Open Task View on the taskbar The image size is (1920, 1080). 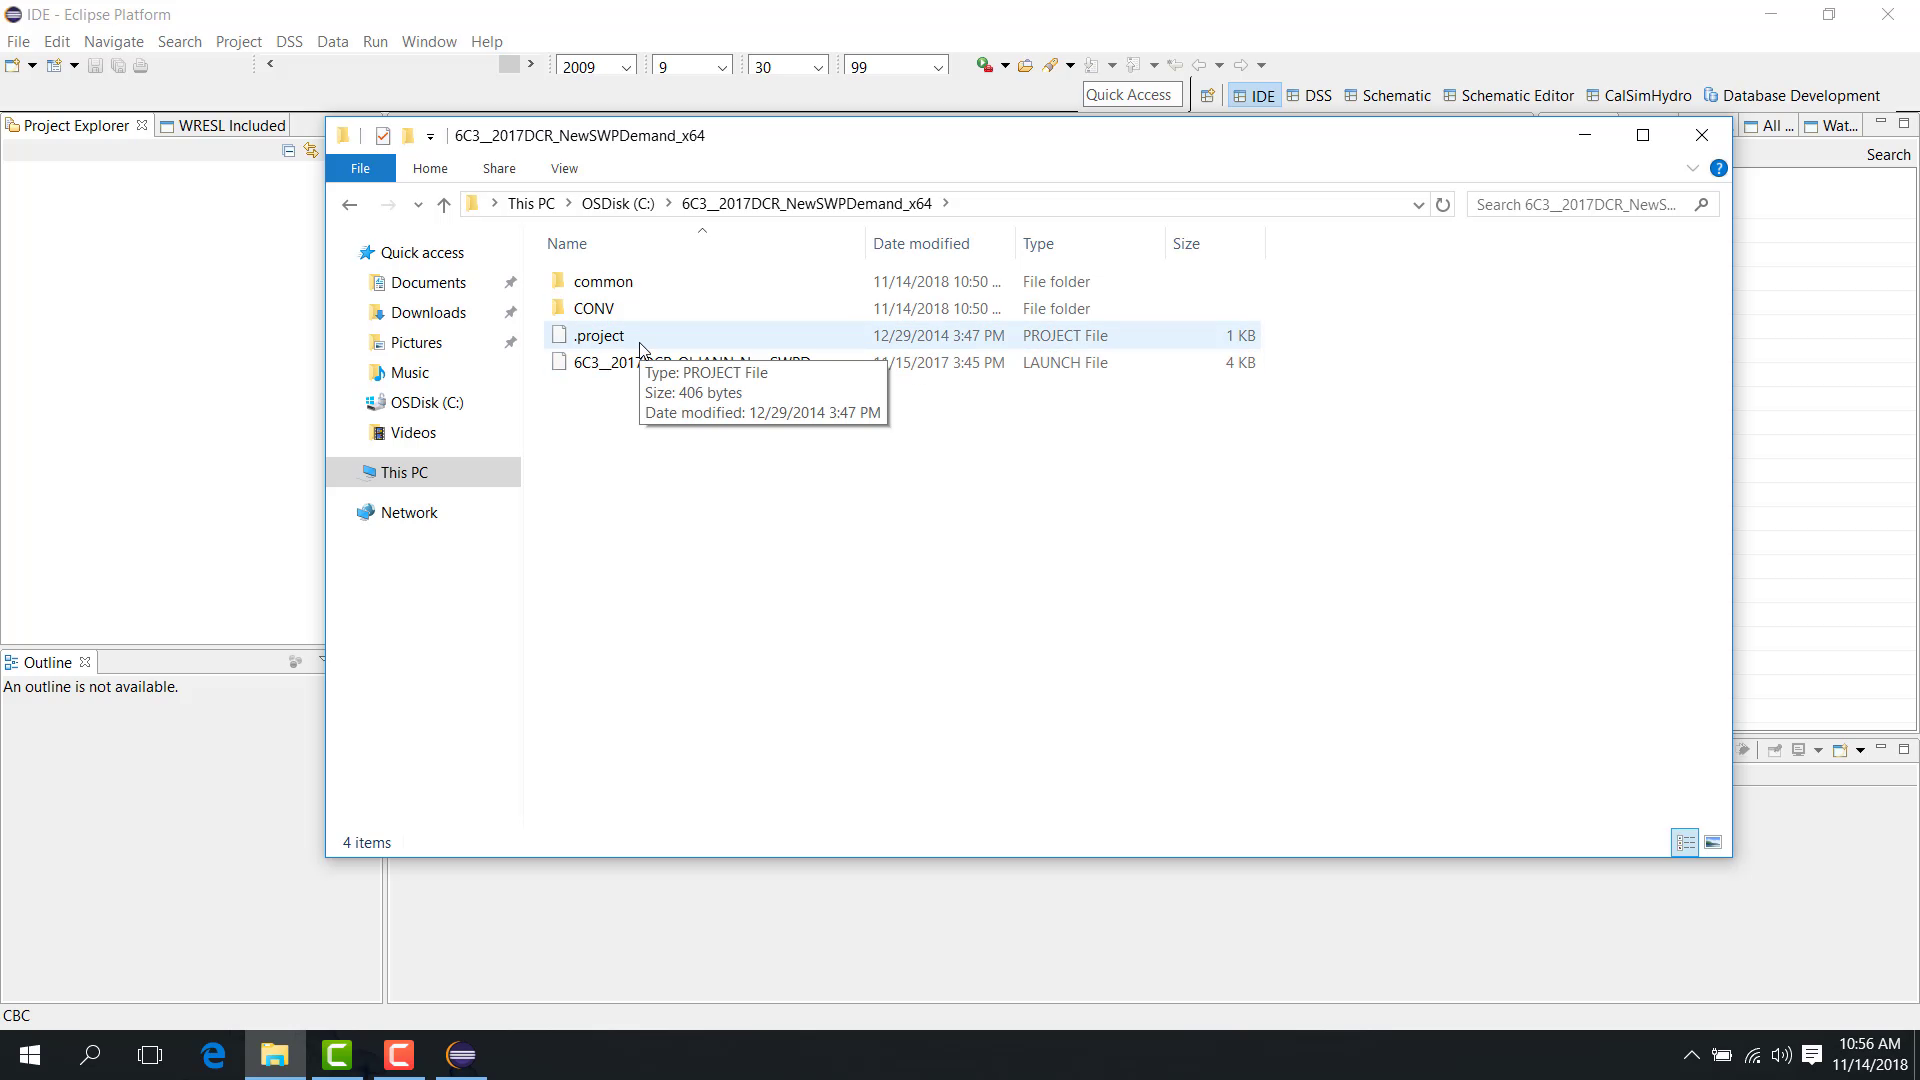click(x=150, y=1055)
